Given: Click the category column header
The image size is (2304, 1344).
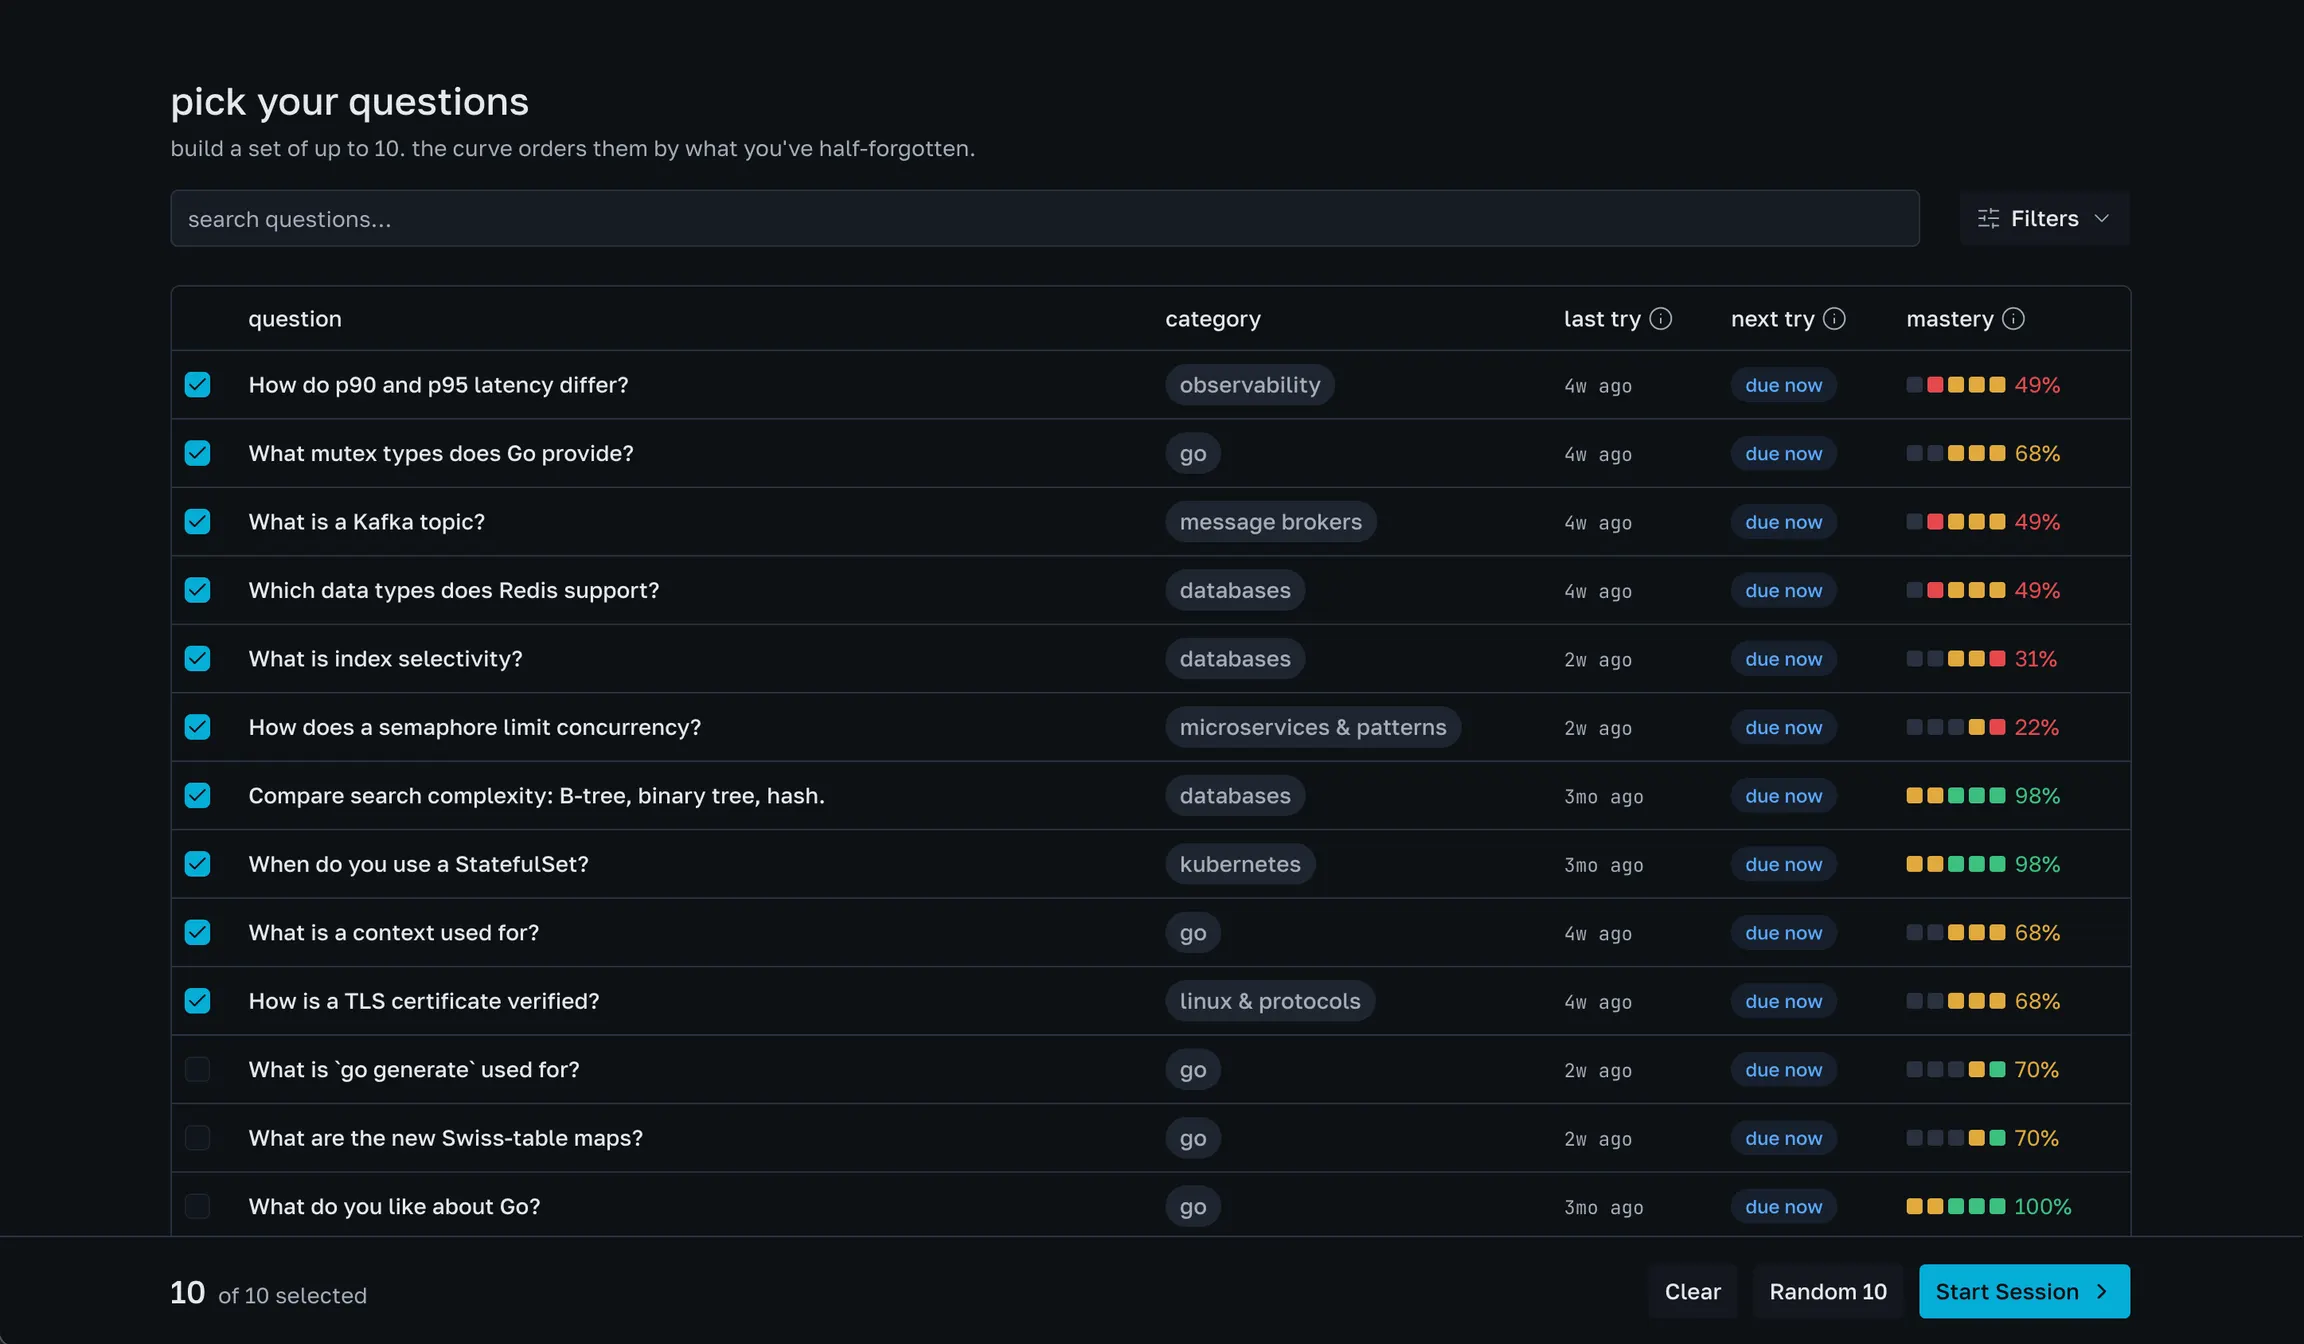Looking at the screenshot, I should tap(1212, 318).
